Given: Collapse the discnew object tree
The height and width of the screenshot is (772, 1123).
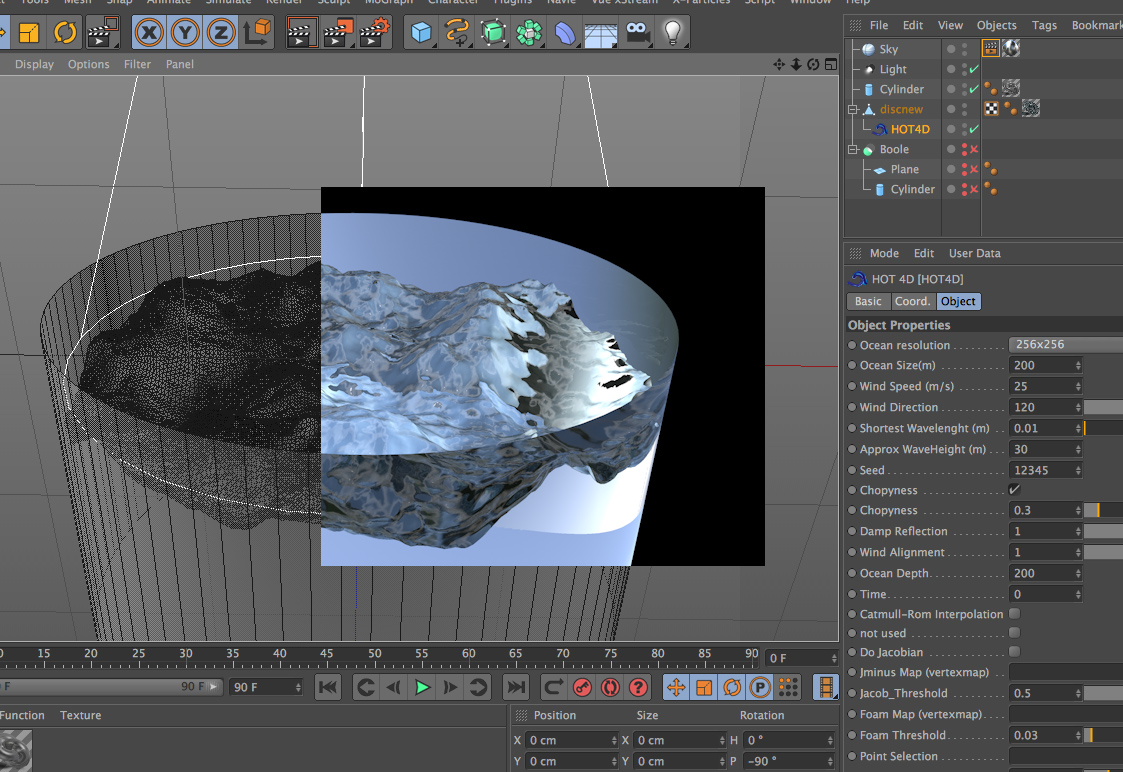Looking at the screenshot, I should [853, 110].
